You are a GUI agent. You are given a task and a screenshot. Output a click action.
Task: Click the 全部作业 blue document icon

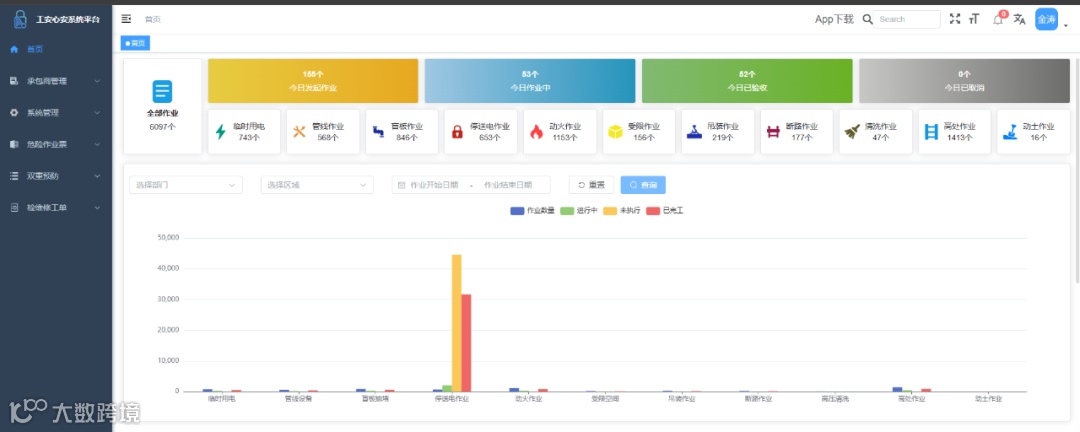click(x=163, y=92)
